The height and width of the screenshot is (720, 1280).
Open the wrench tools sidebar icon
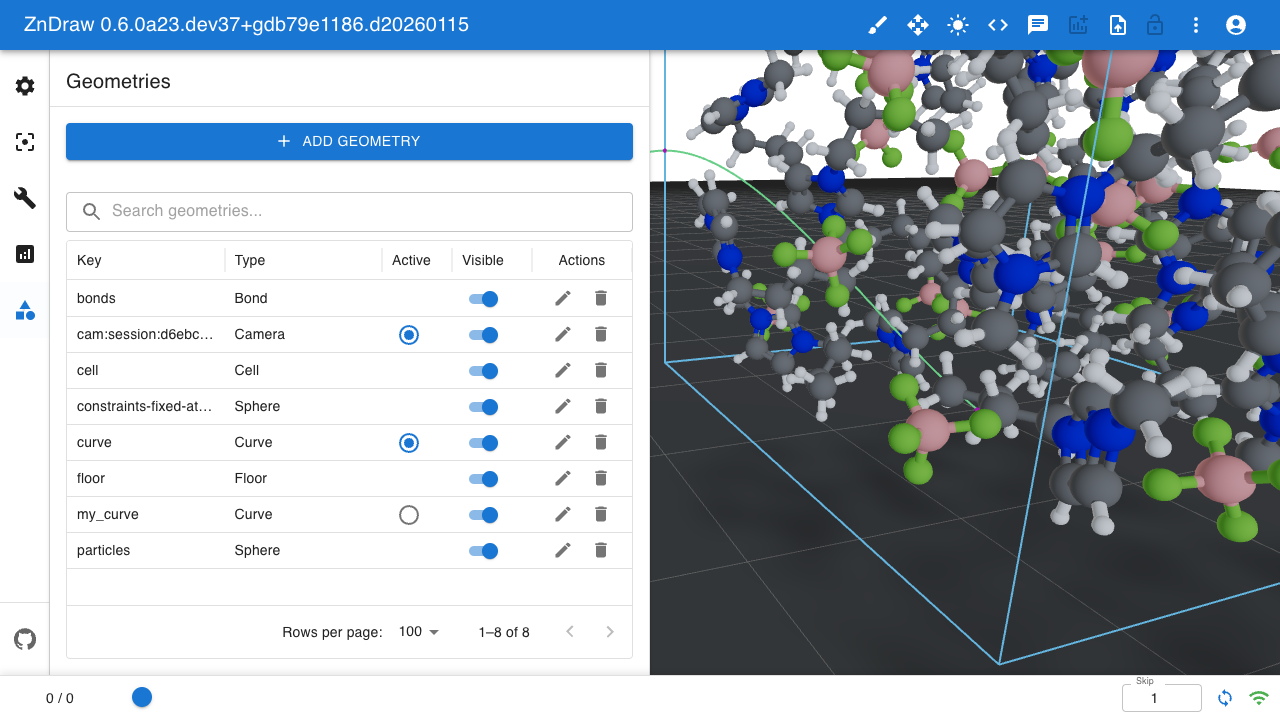tap(25, 198)
